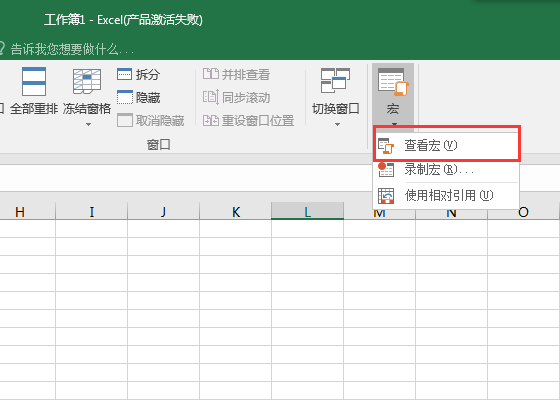The image size is (560, 400).
Task: Click the Freeze Panes (冻结窗格) icon
Action: click(x=87, y=82)
